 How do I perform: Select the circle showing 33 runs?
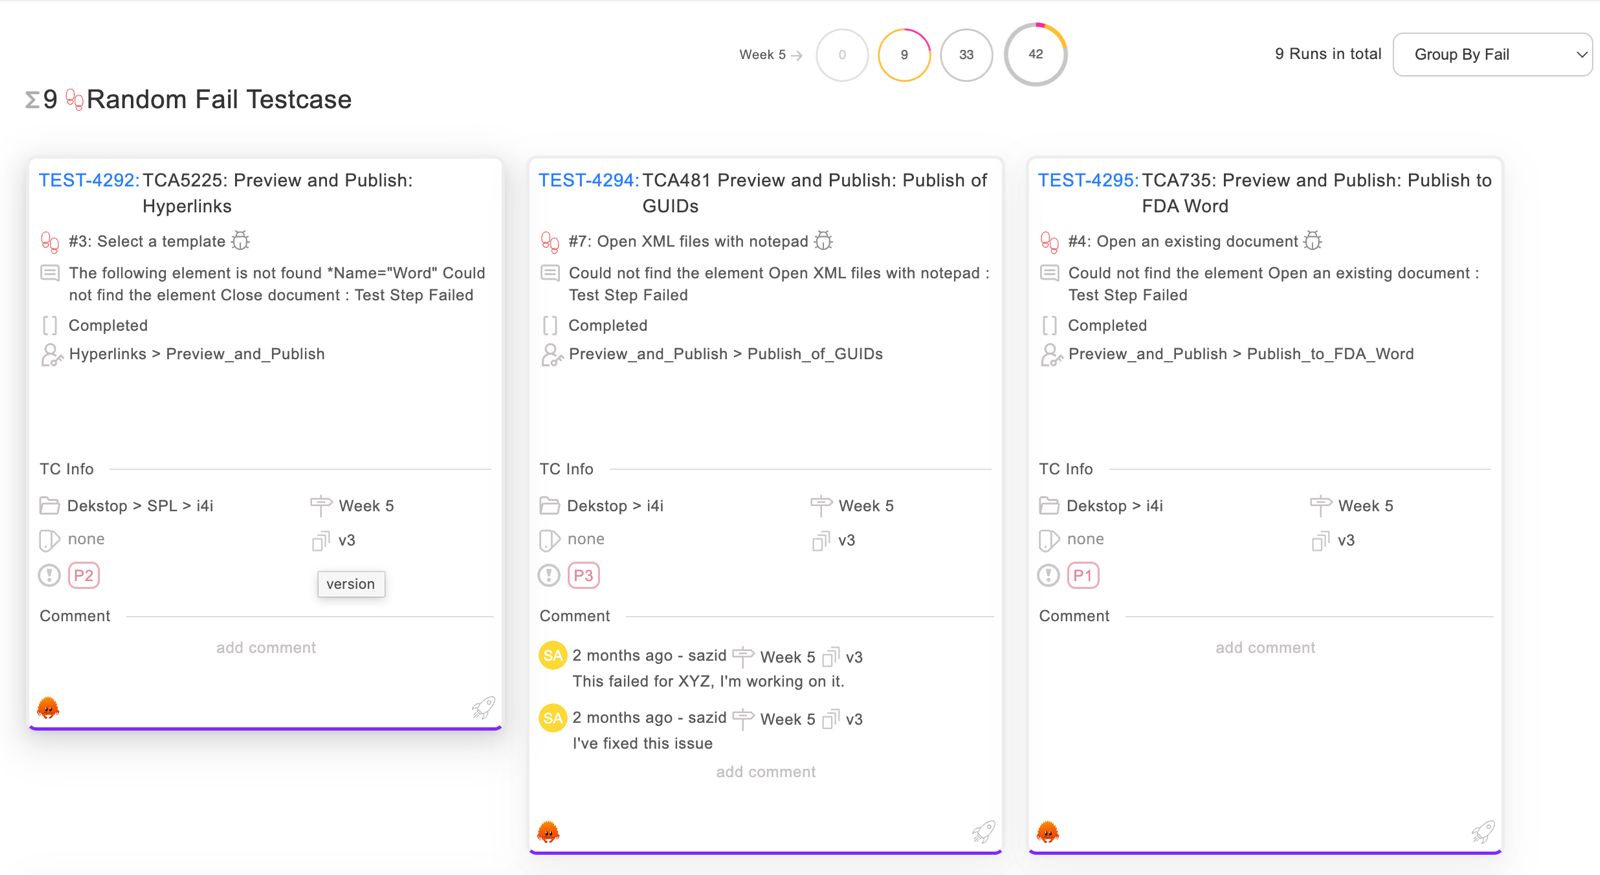point(966,55)
